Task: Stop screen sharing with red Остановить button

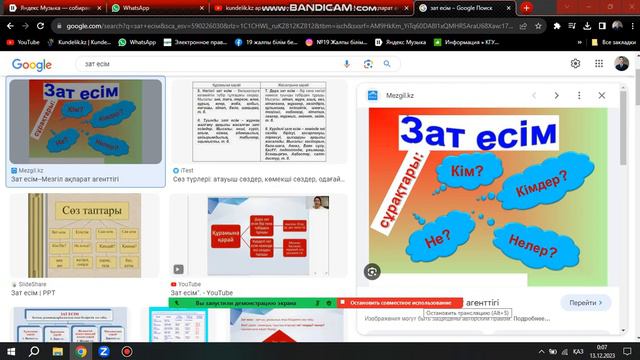Action: point(400,302)
